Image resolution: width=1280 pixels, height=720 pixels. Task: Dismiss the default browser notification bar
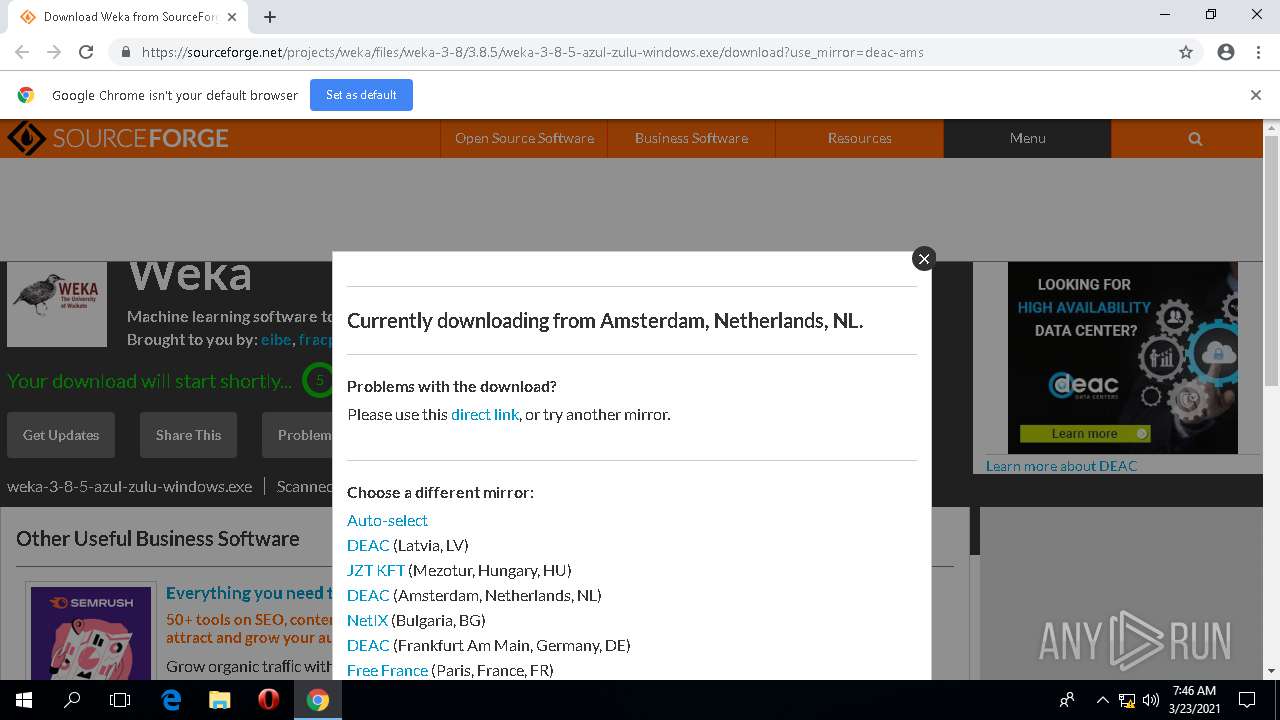[1256, 95]
